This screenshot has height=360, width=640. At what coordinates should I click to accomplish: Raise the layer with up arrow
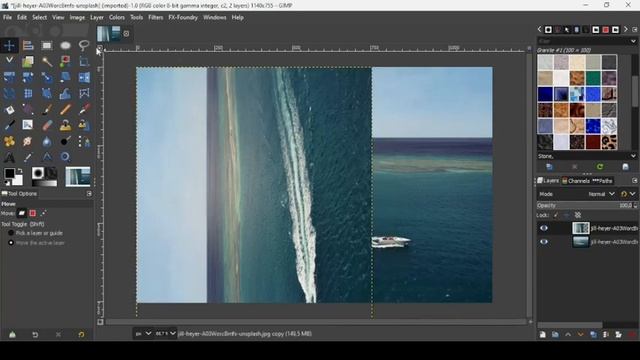(568, 334)
